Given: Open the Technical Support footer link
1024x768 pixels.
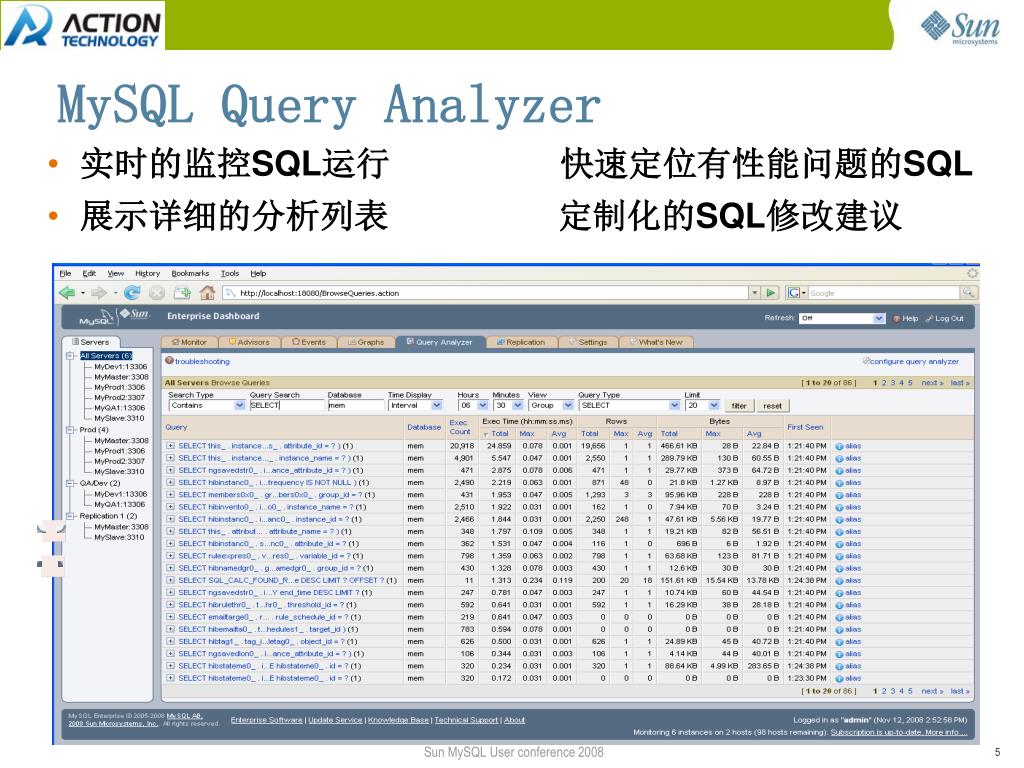Looking at the screenshot, I should point(466,720).
